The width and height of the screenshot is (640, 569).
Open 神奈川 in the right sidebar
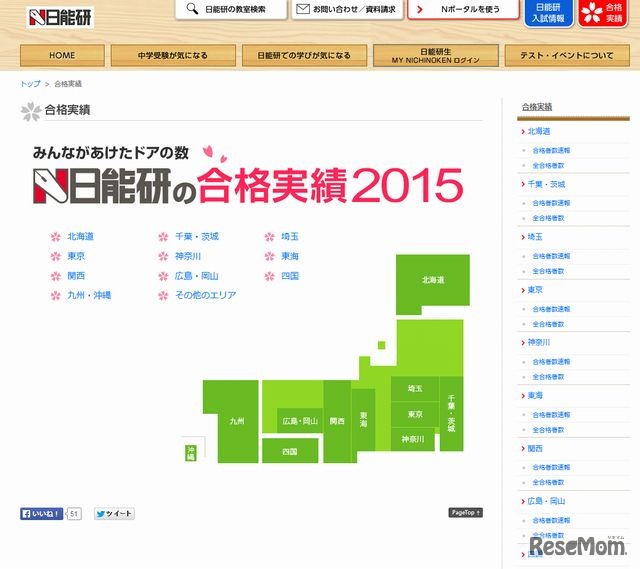point(539,342)
